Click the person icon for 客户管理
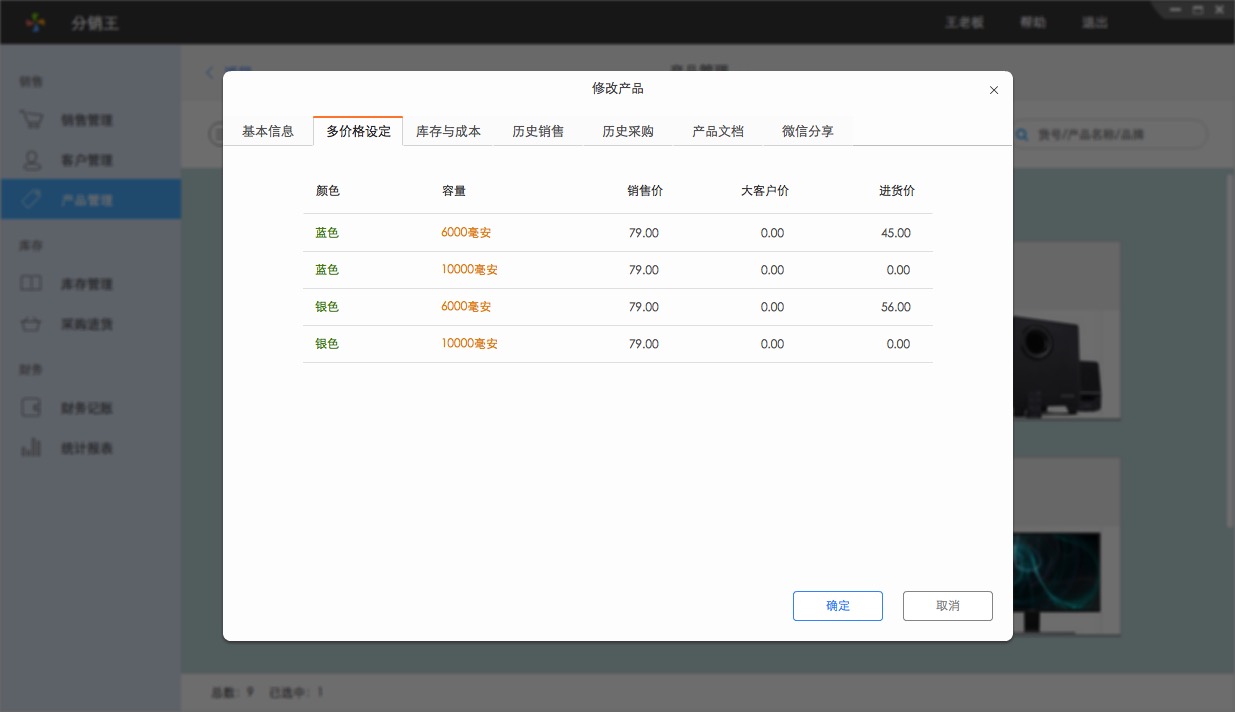This screenshot has height=712, width=1235. [x=32, y=160]
